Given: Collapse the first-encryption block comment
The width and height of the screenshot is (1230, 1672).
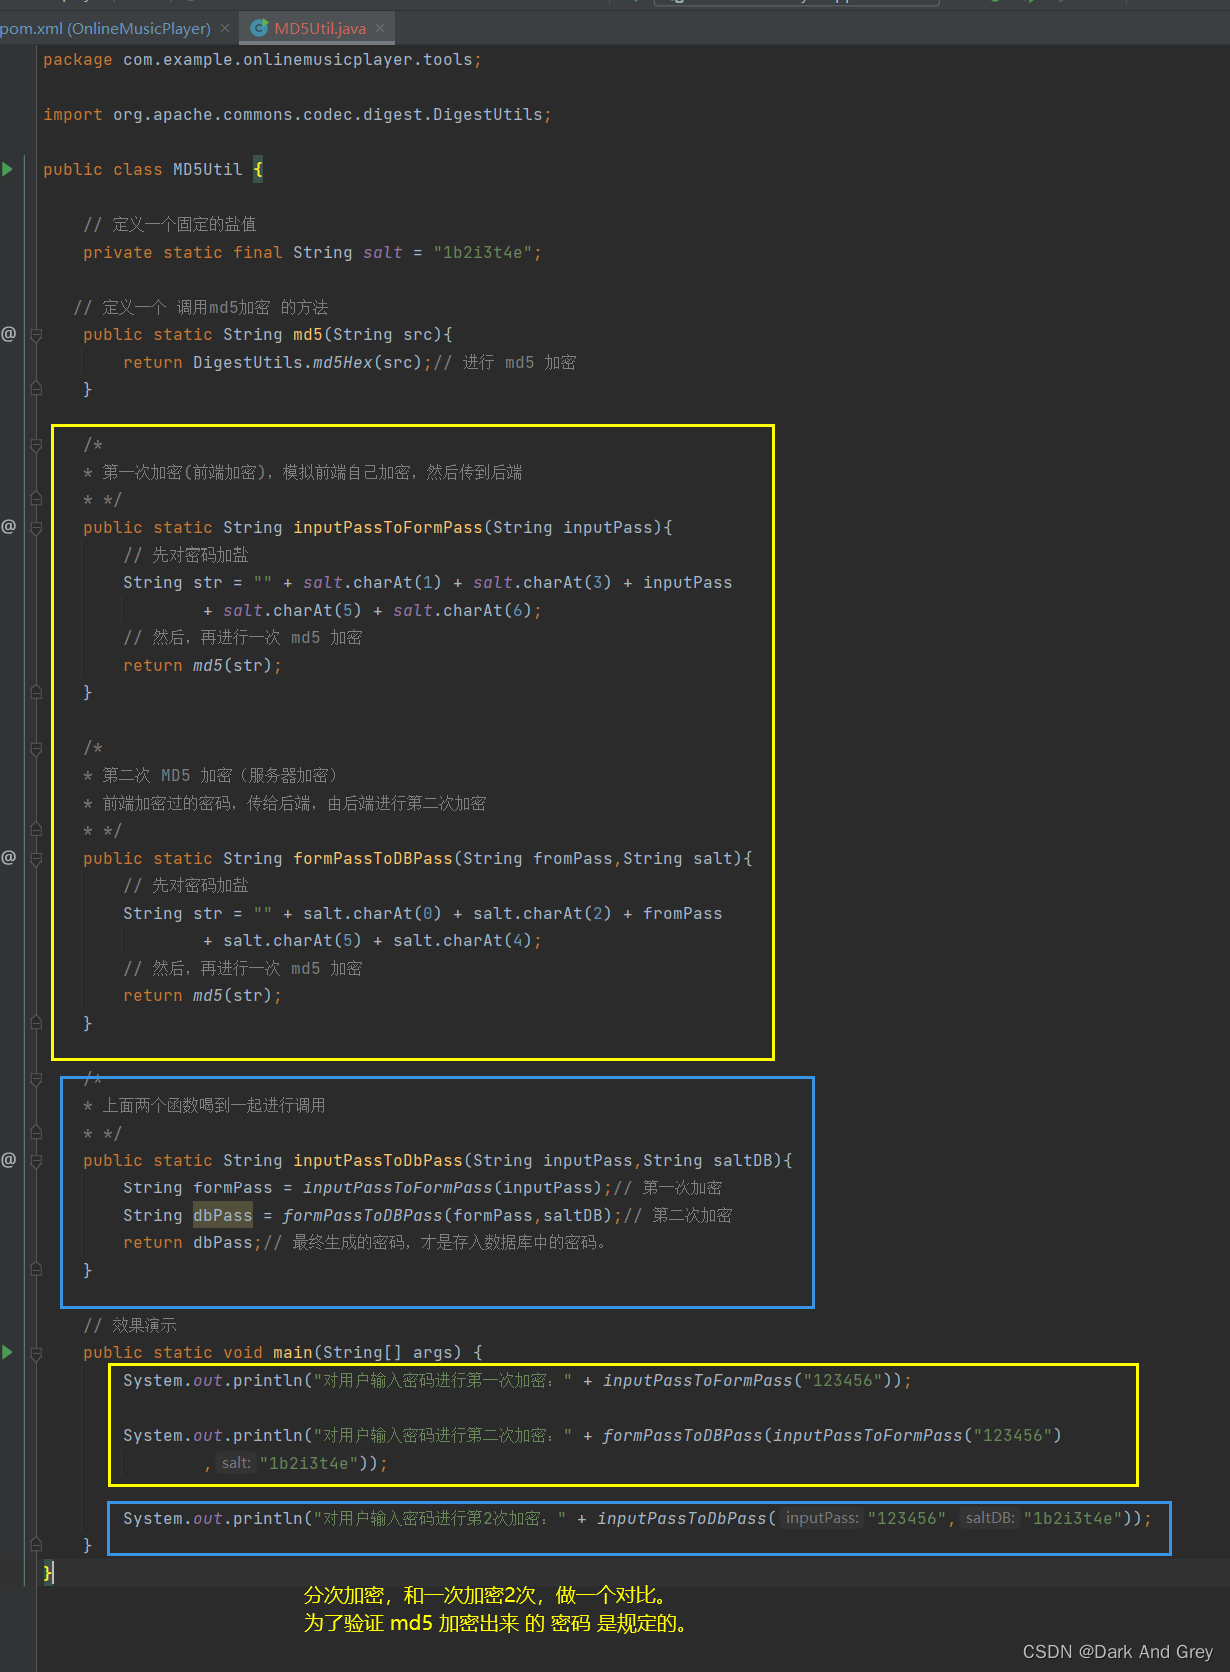Looking at the screenshot, I should click(x=36, y=445).
